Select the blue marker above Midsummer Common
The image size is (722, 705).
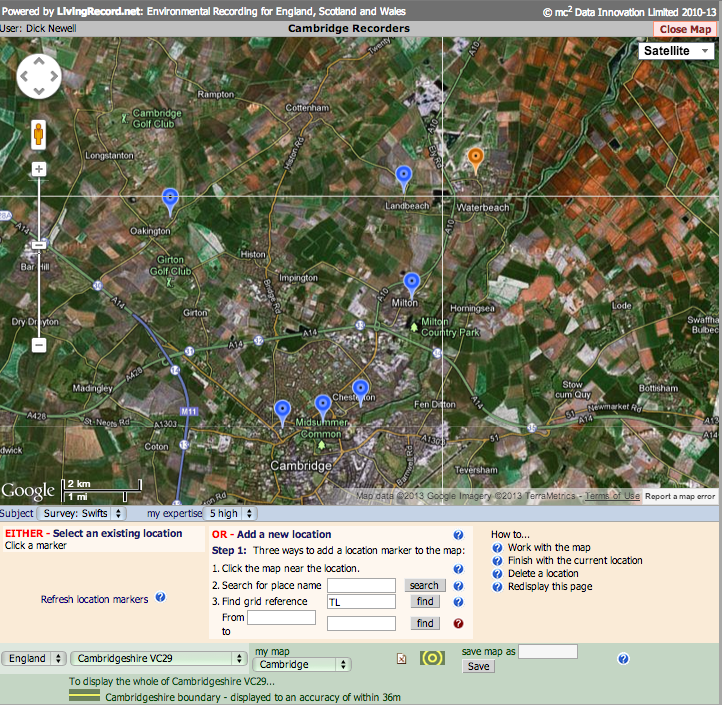click(323, 407)
